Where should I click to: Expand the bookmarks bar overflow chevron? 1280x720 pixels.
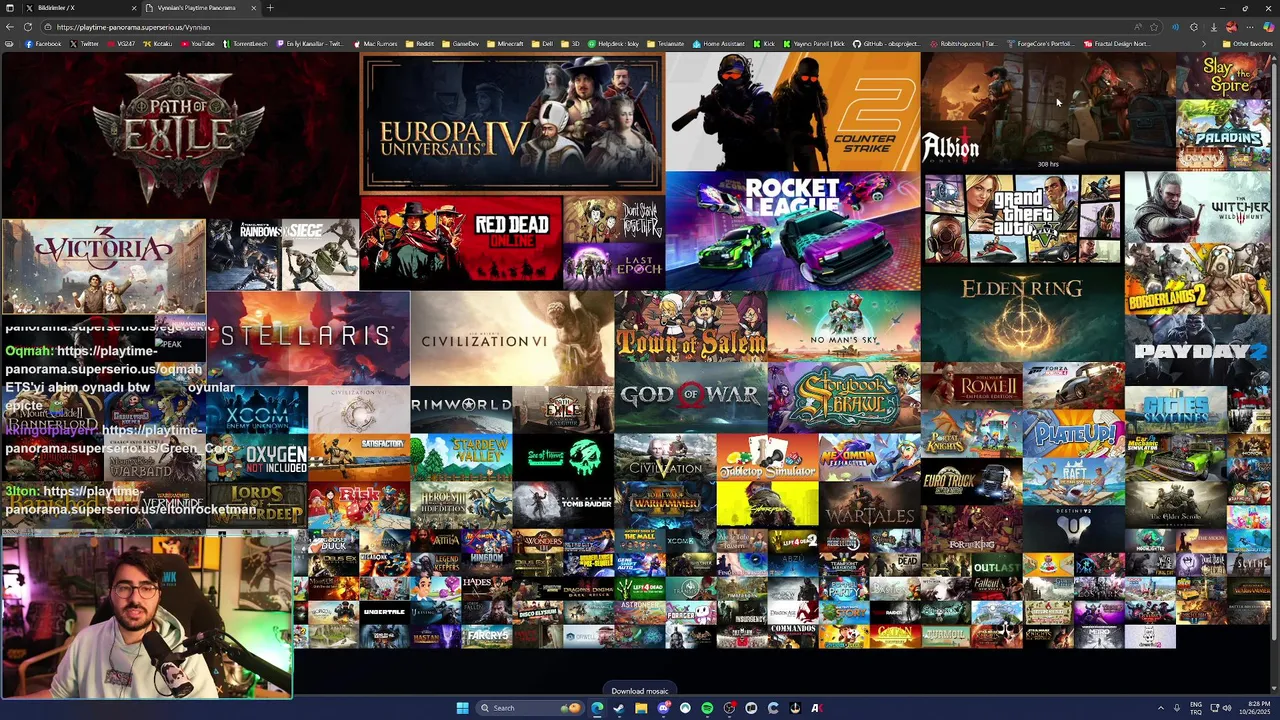pos(1204,44)
